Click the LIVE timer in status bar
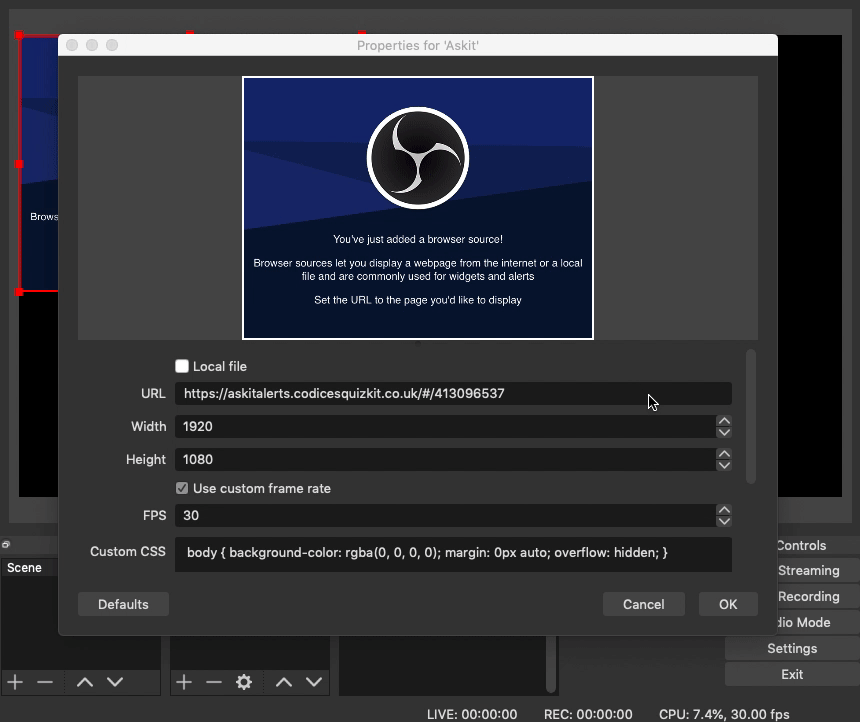This screenshot has height=722, width=860. click(472, 714)
